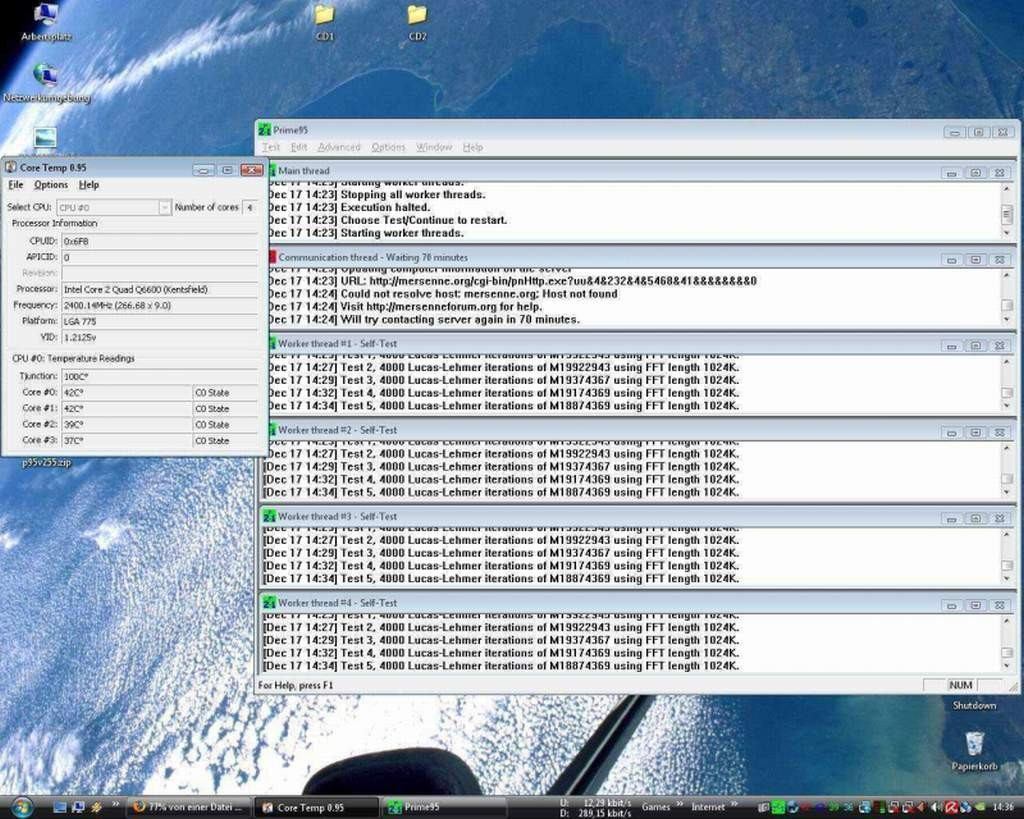Open the Edit menu in Prime95
This screenshot has height=819, width=1024.
(298, 147)
